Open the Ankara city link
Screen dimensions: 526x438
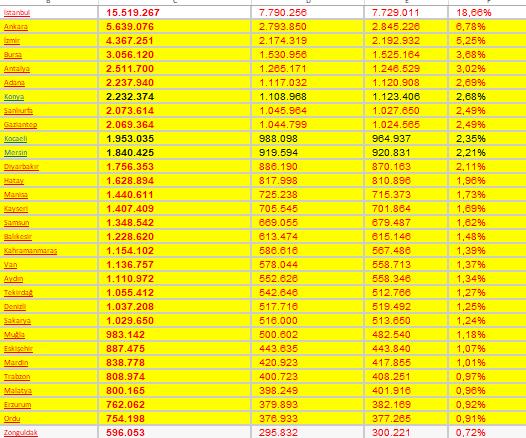(16, 27)
